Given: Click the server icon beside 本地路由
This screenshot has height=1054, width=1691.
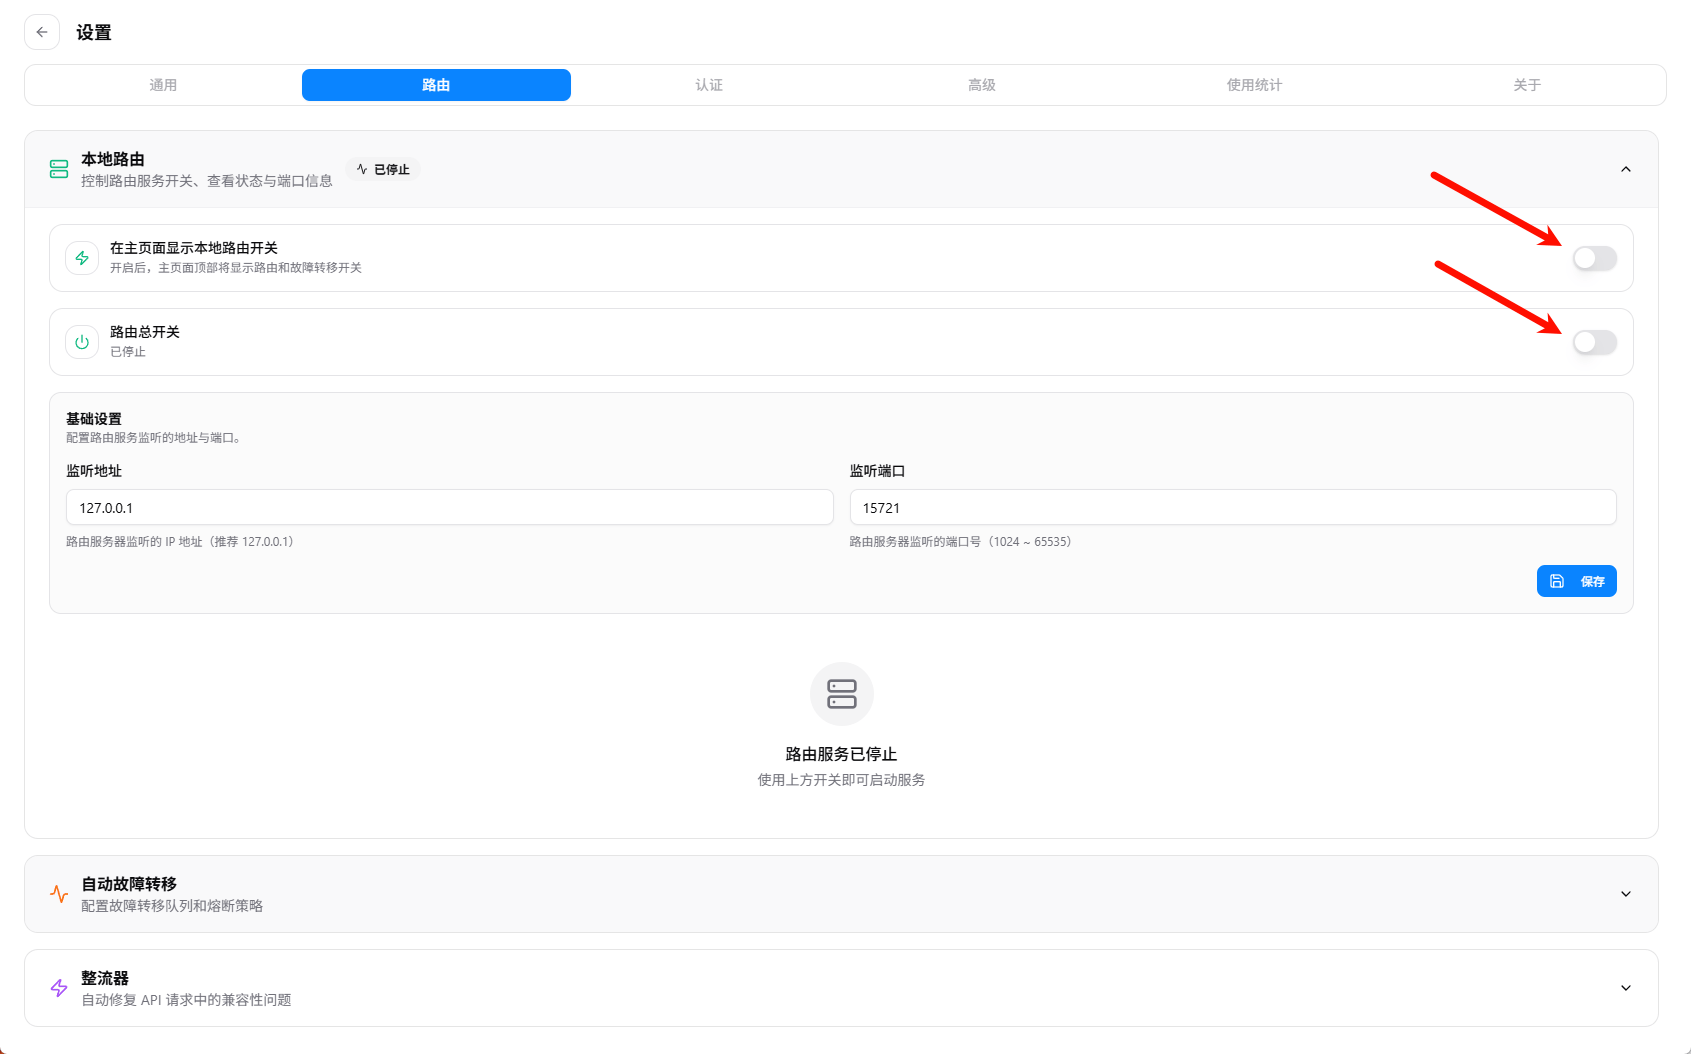Looking at the screenshot, I should 59,170.
